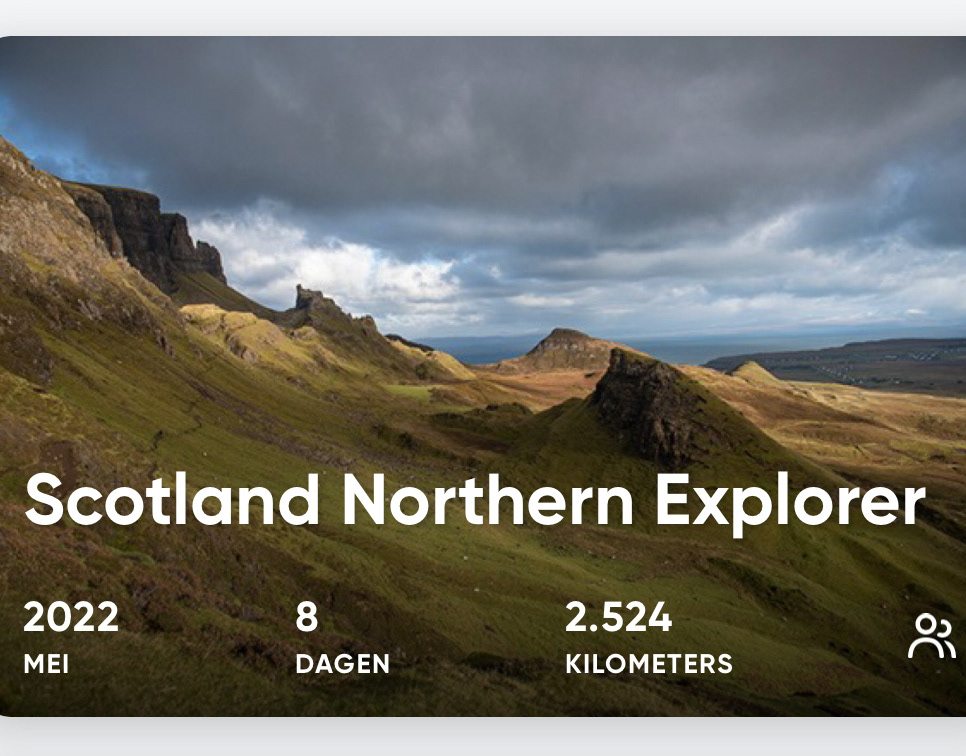Click the travelers group icon on the card

pos(932,636)
